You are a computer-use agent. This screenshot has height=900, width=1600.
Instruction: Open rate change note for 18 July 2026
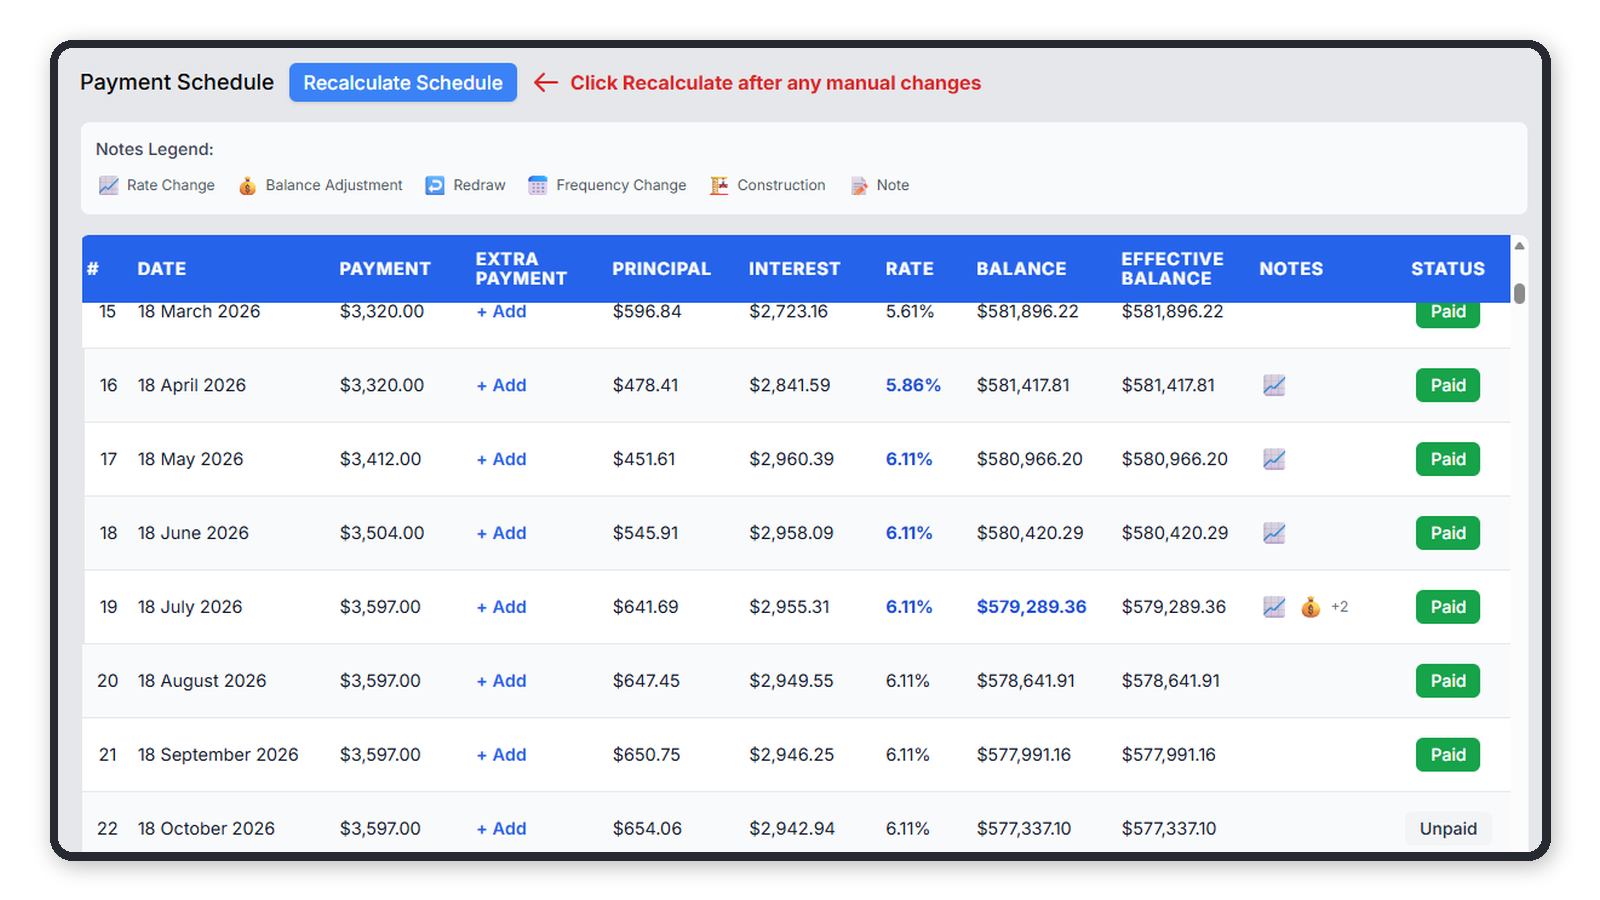1274,607
